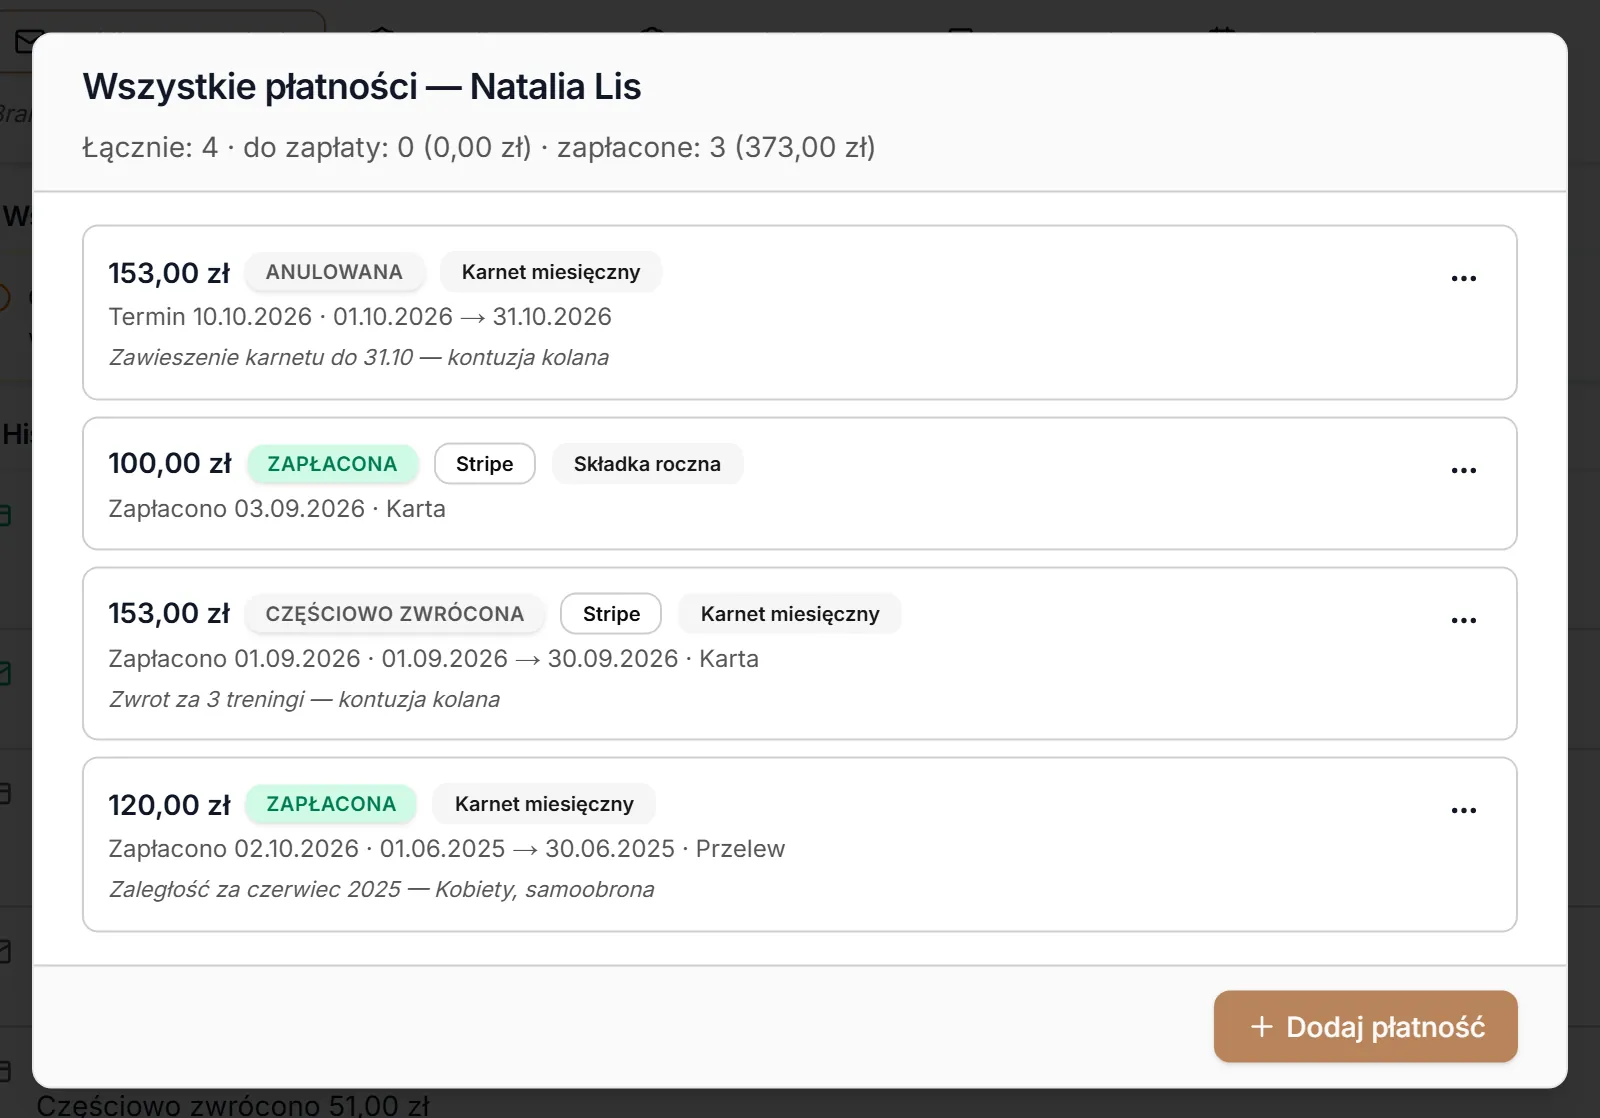
Task: Click Karnet miesięczny tag on 120,00 zł payment
Action: pos(544,804)
